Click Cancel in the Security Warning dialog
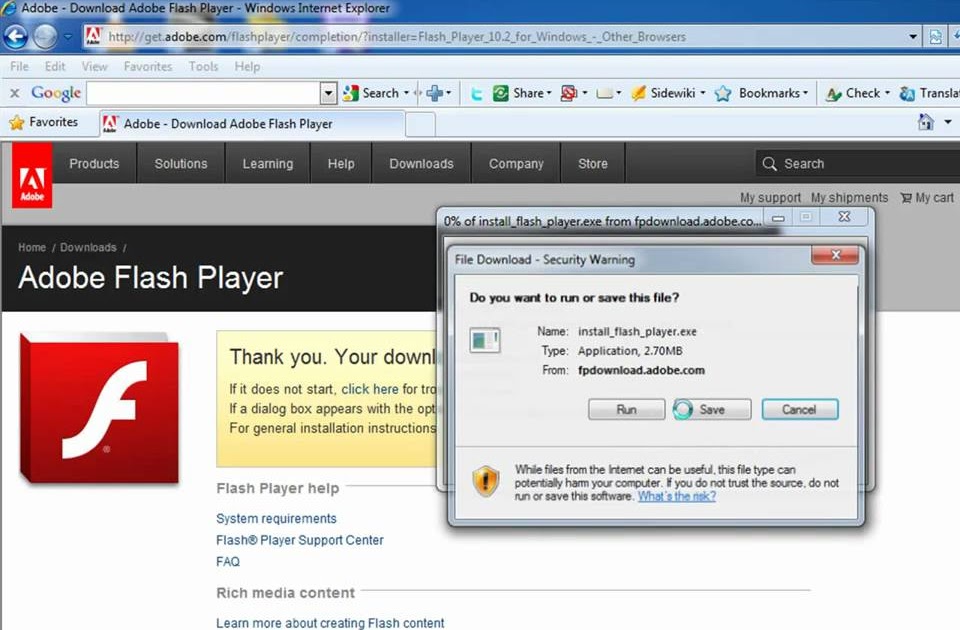This screenshot has width=960, height=630. coord(800,410)
